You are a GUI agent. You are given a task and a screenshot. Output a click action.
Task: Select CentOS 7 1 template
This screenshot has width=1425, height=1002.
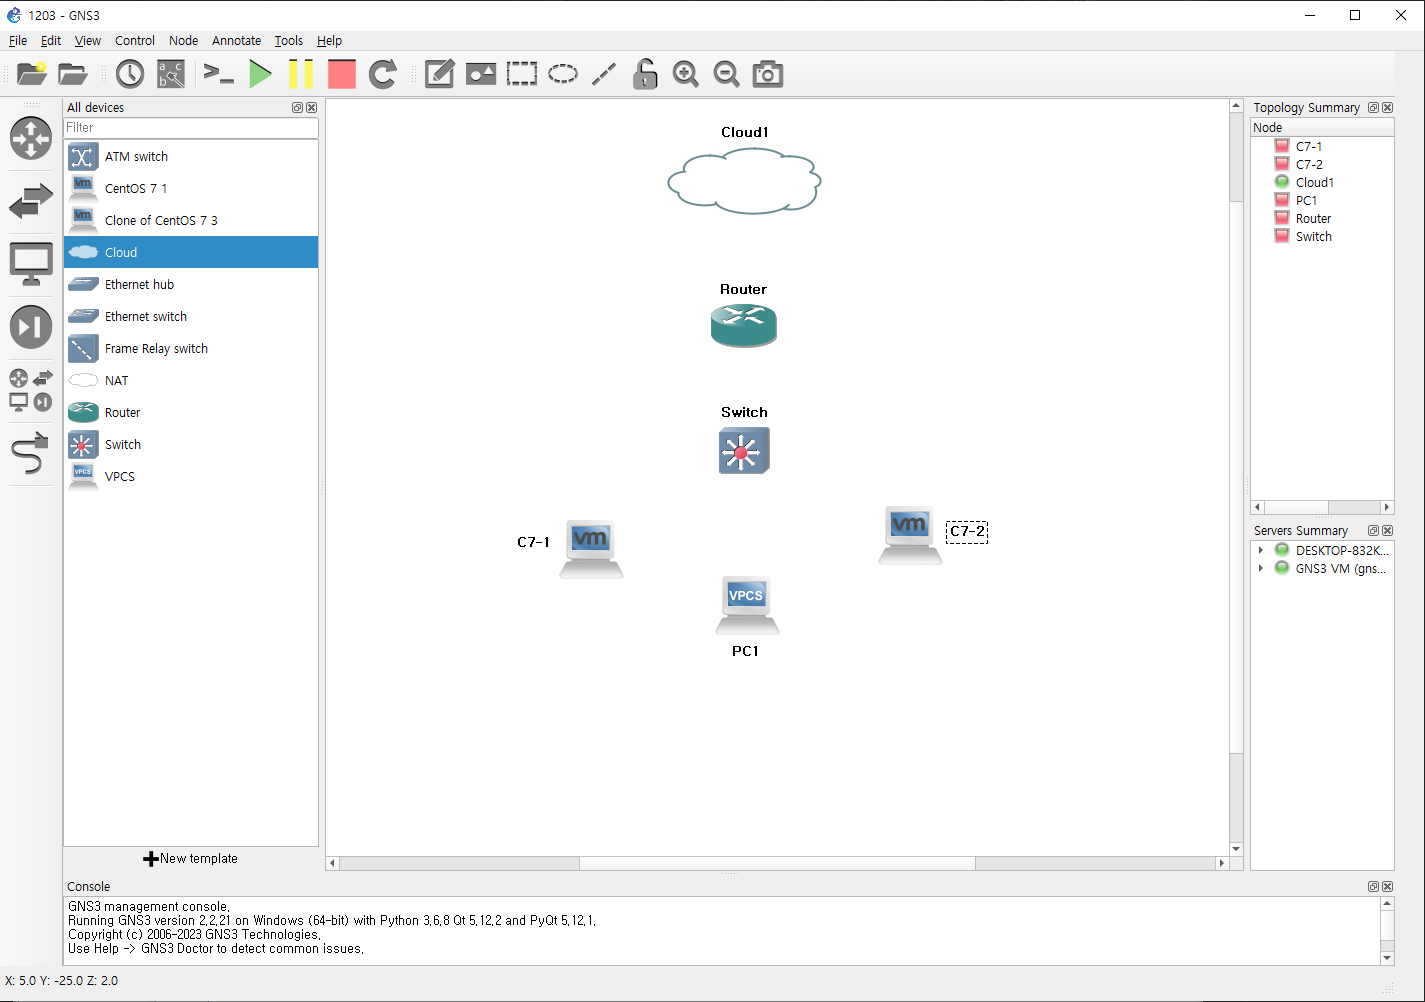[191, 189]
